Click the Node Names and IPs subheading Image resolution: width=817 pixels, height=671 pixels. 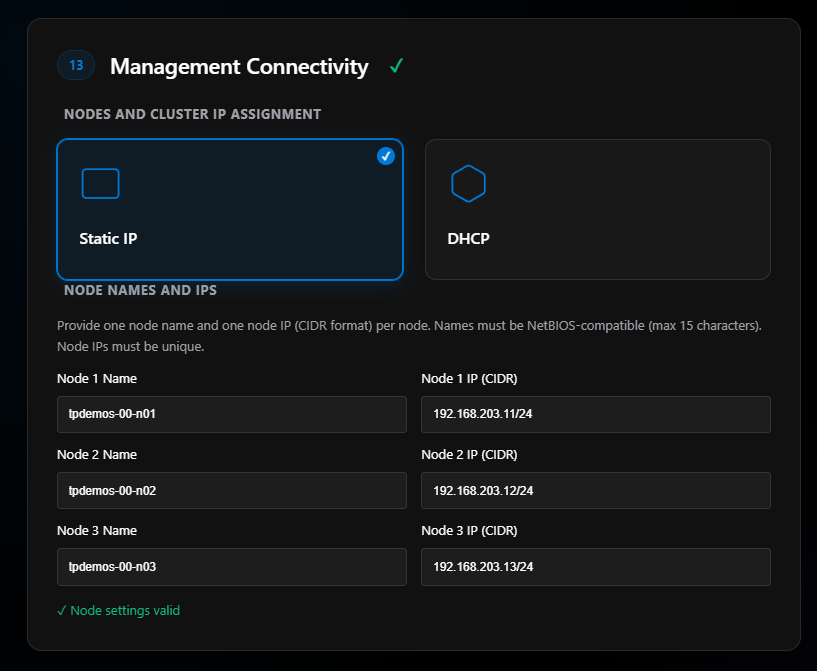140,290
